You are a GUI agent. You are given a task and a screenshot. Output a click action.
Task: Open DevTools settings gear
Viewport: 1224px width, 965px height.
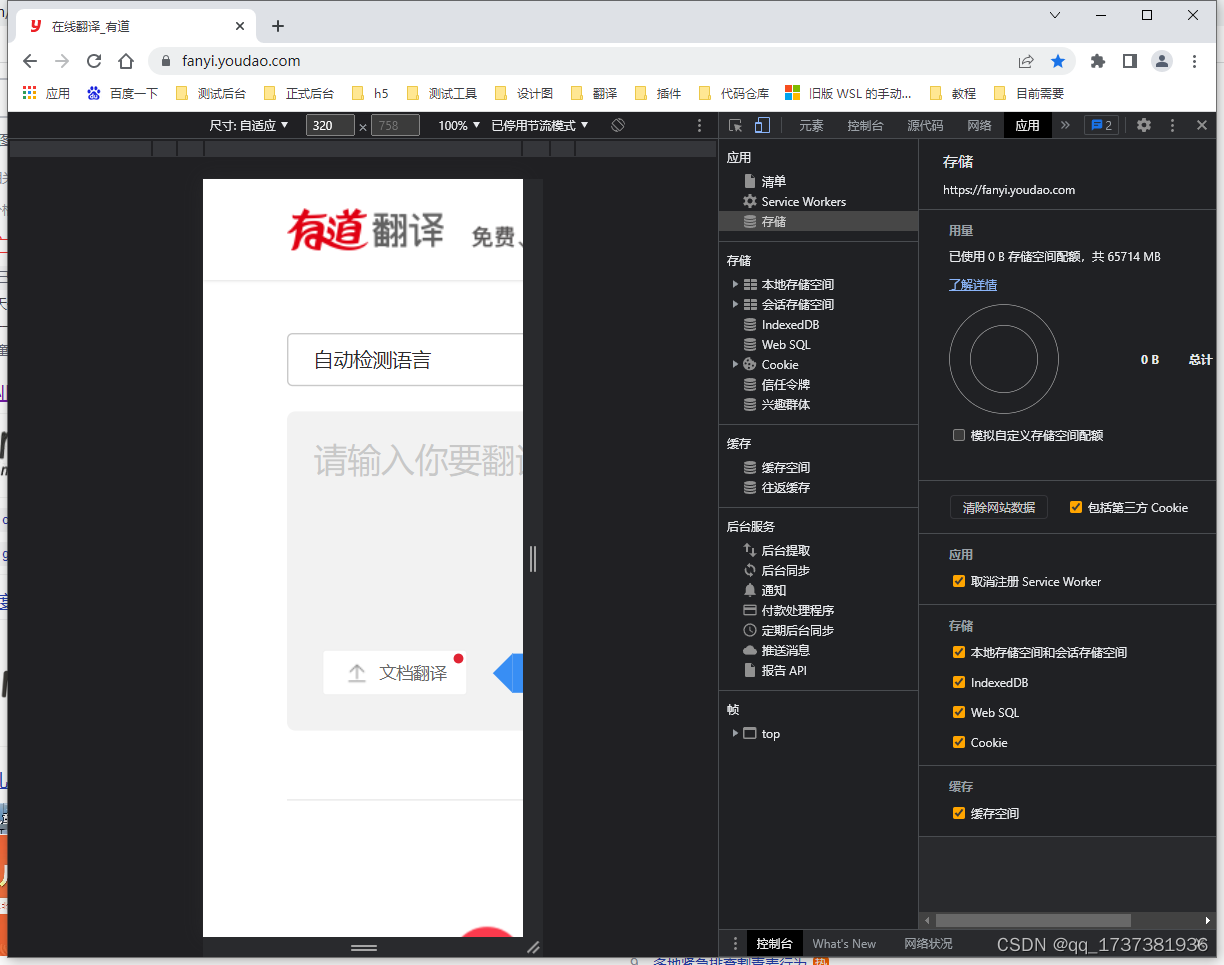pos(1143,125)
